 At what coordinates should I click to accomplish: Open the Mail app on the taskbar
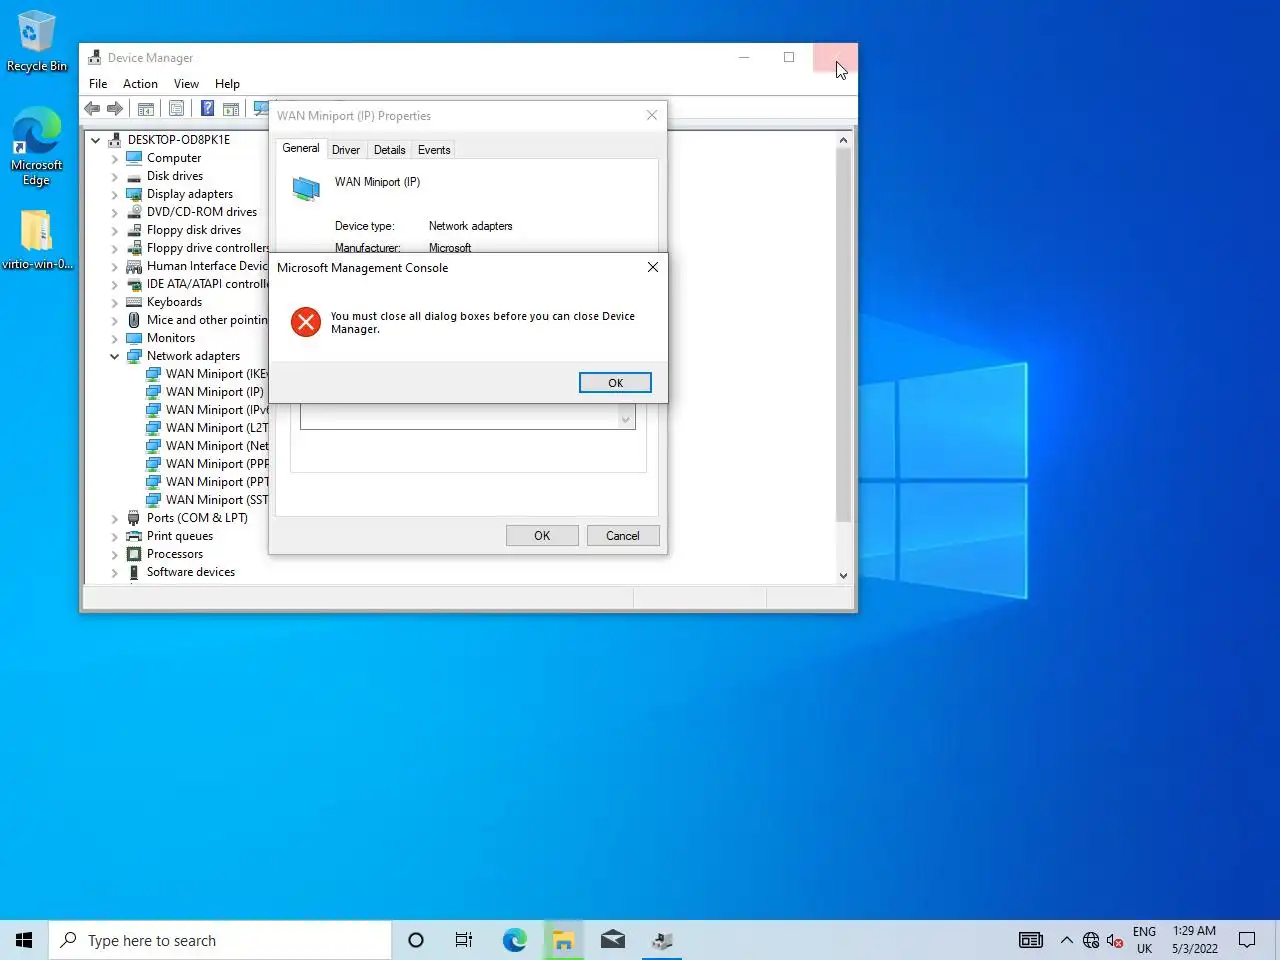(612, 940)
